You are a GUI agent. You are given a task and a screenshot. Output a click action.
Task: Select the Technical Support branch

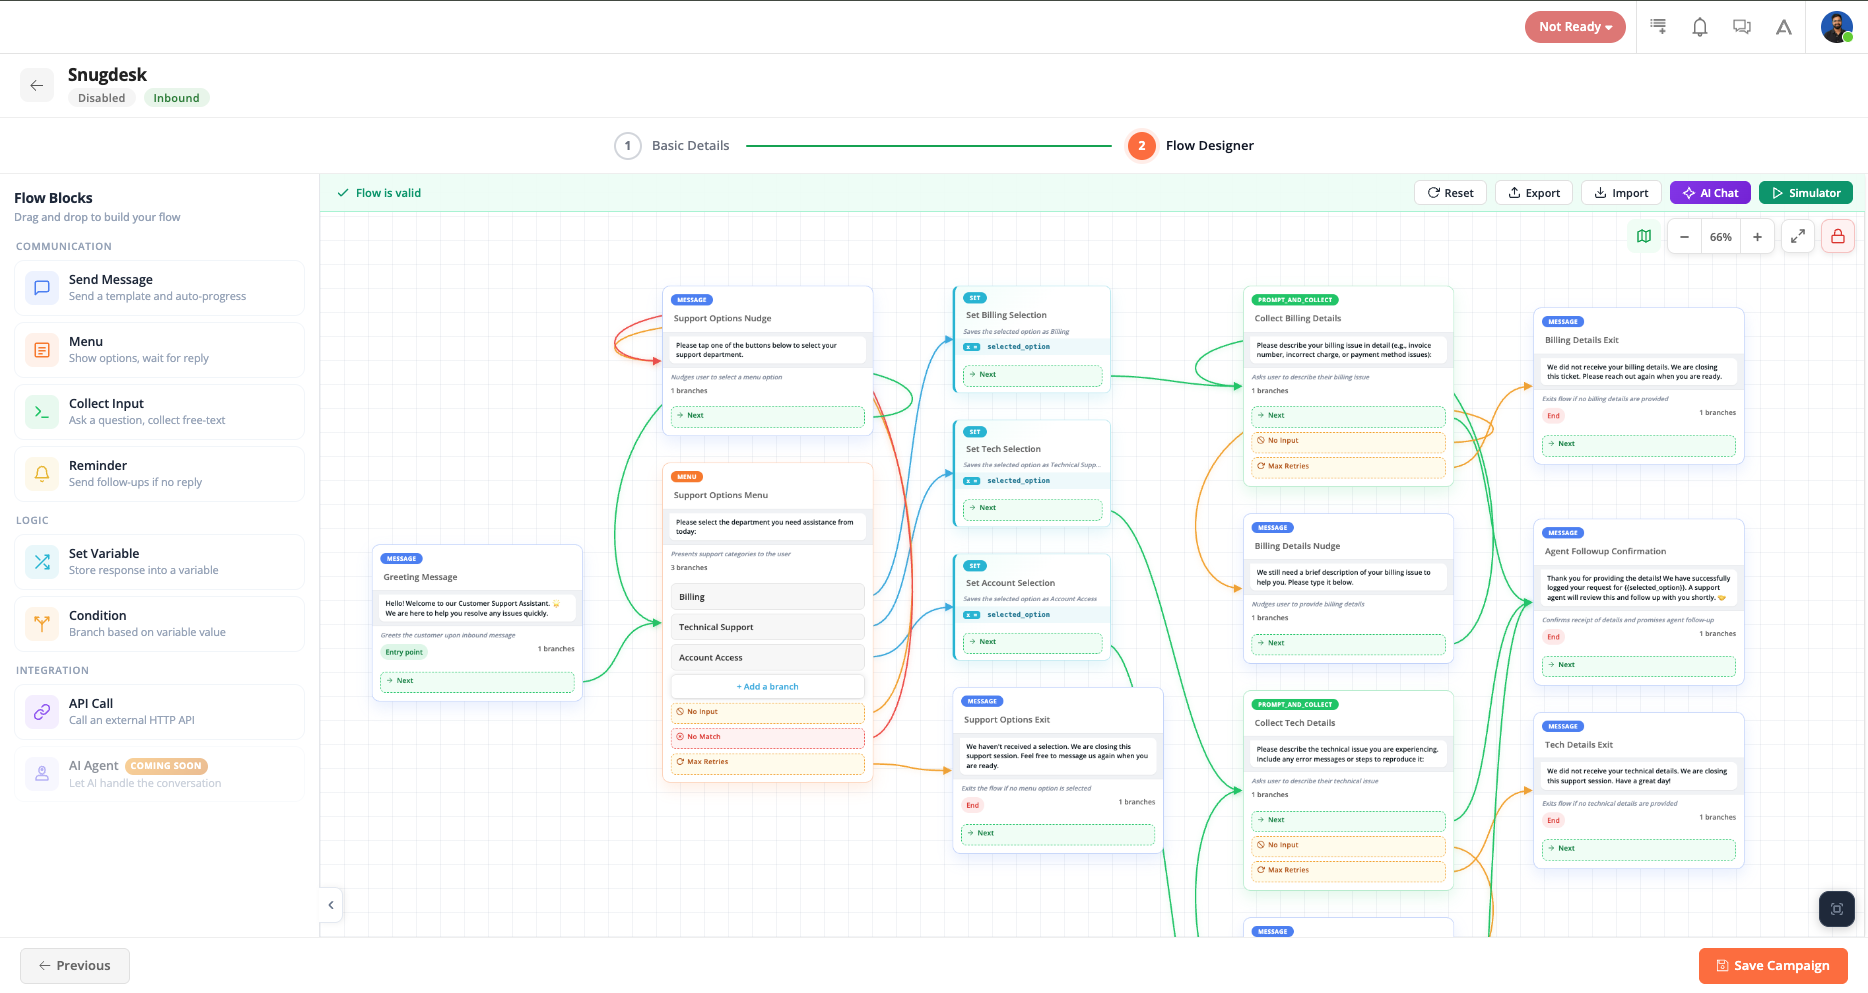767,627
